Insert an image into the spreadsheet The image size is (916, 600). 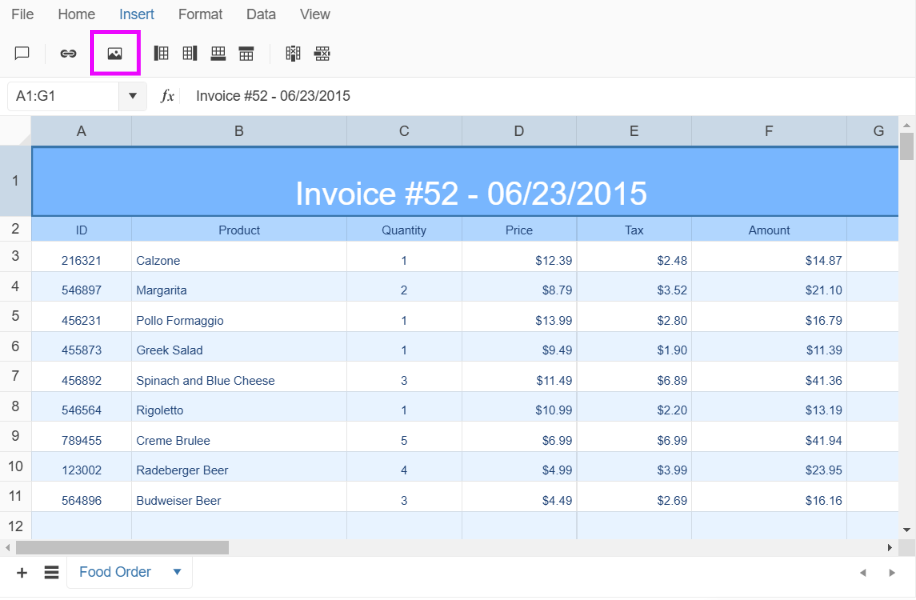(113, 53)
